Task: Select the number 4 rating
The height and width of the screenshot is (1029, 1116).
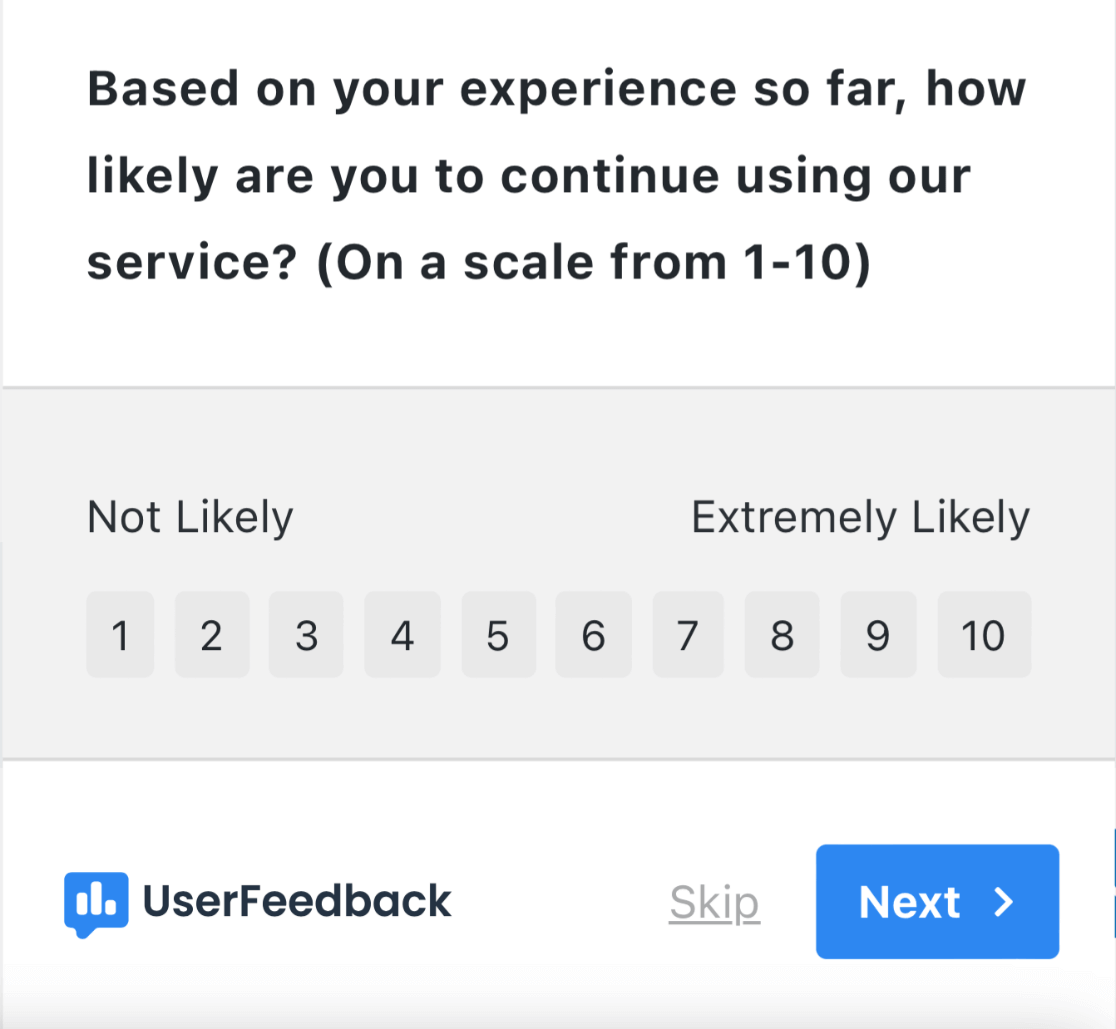Action: 402,635
